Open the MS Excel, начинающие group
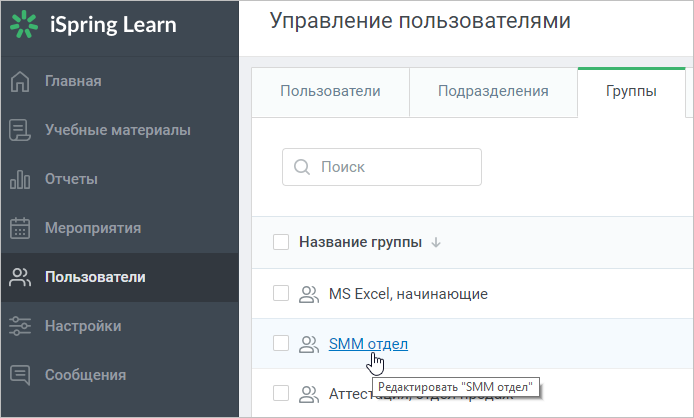 pyautogui.click(x=408, y=294)
